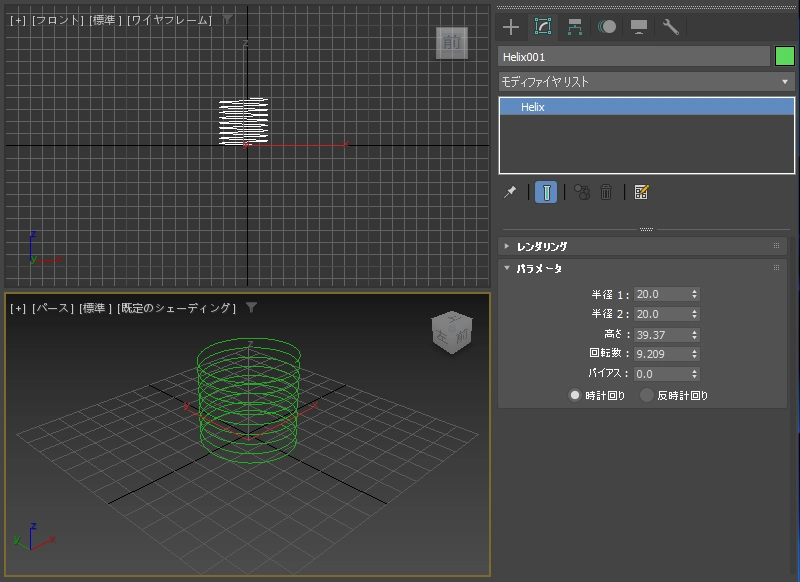Viewport: 800px width, 582px height.
Task: Open Configure Modifier Sets icon
Action: [x=641, y=192]
